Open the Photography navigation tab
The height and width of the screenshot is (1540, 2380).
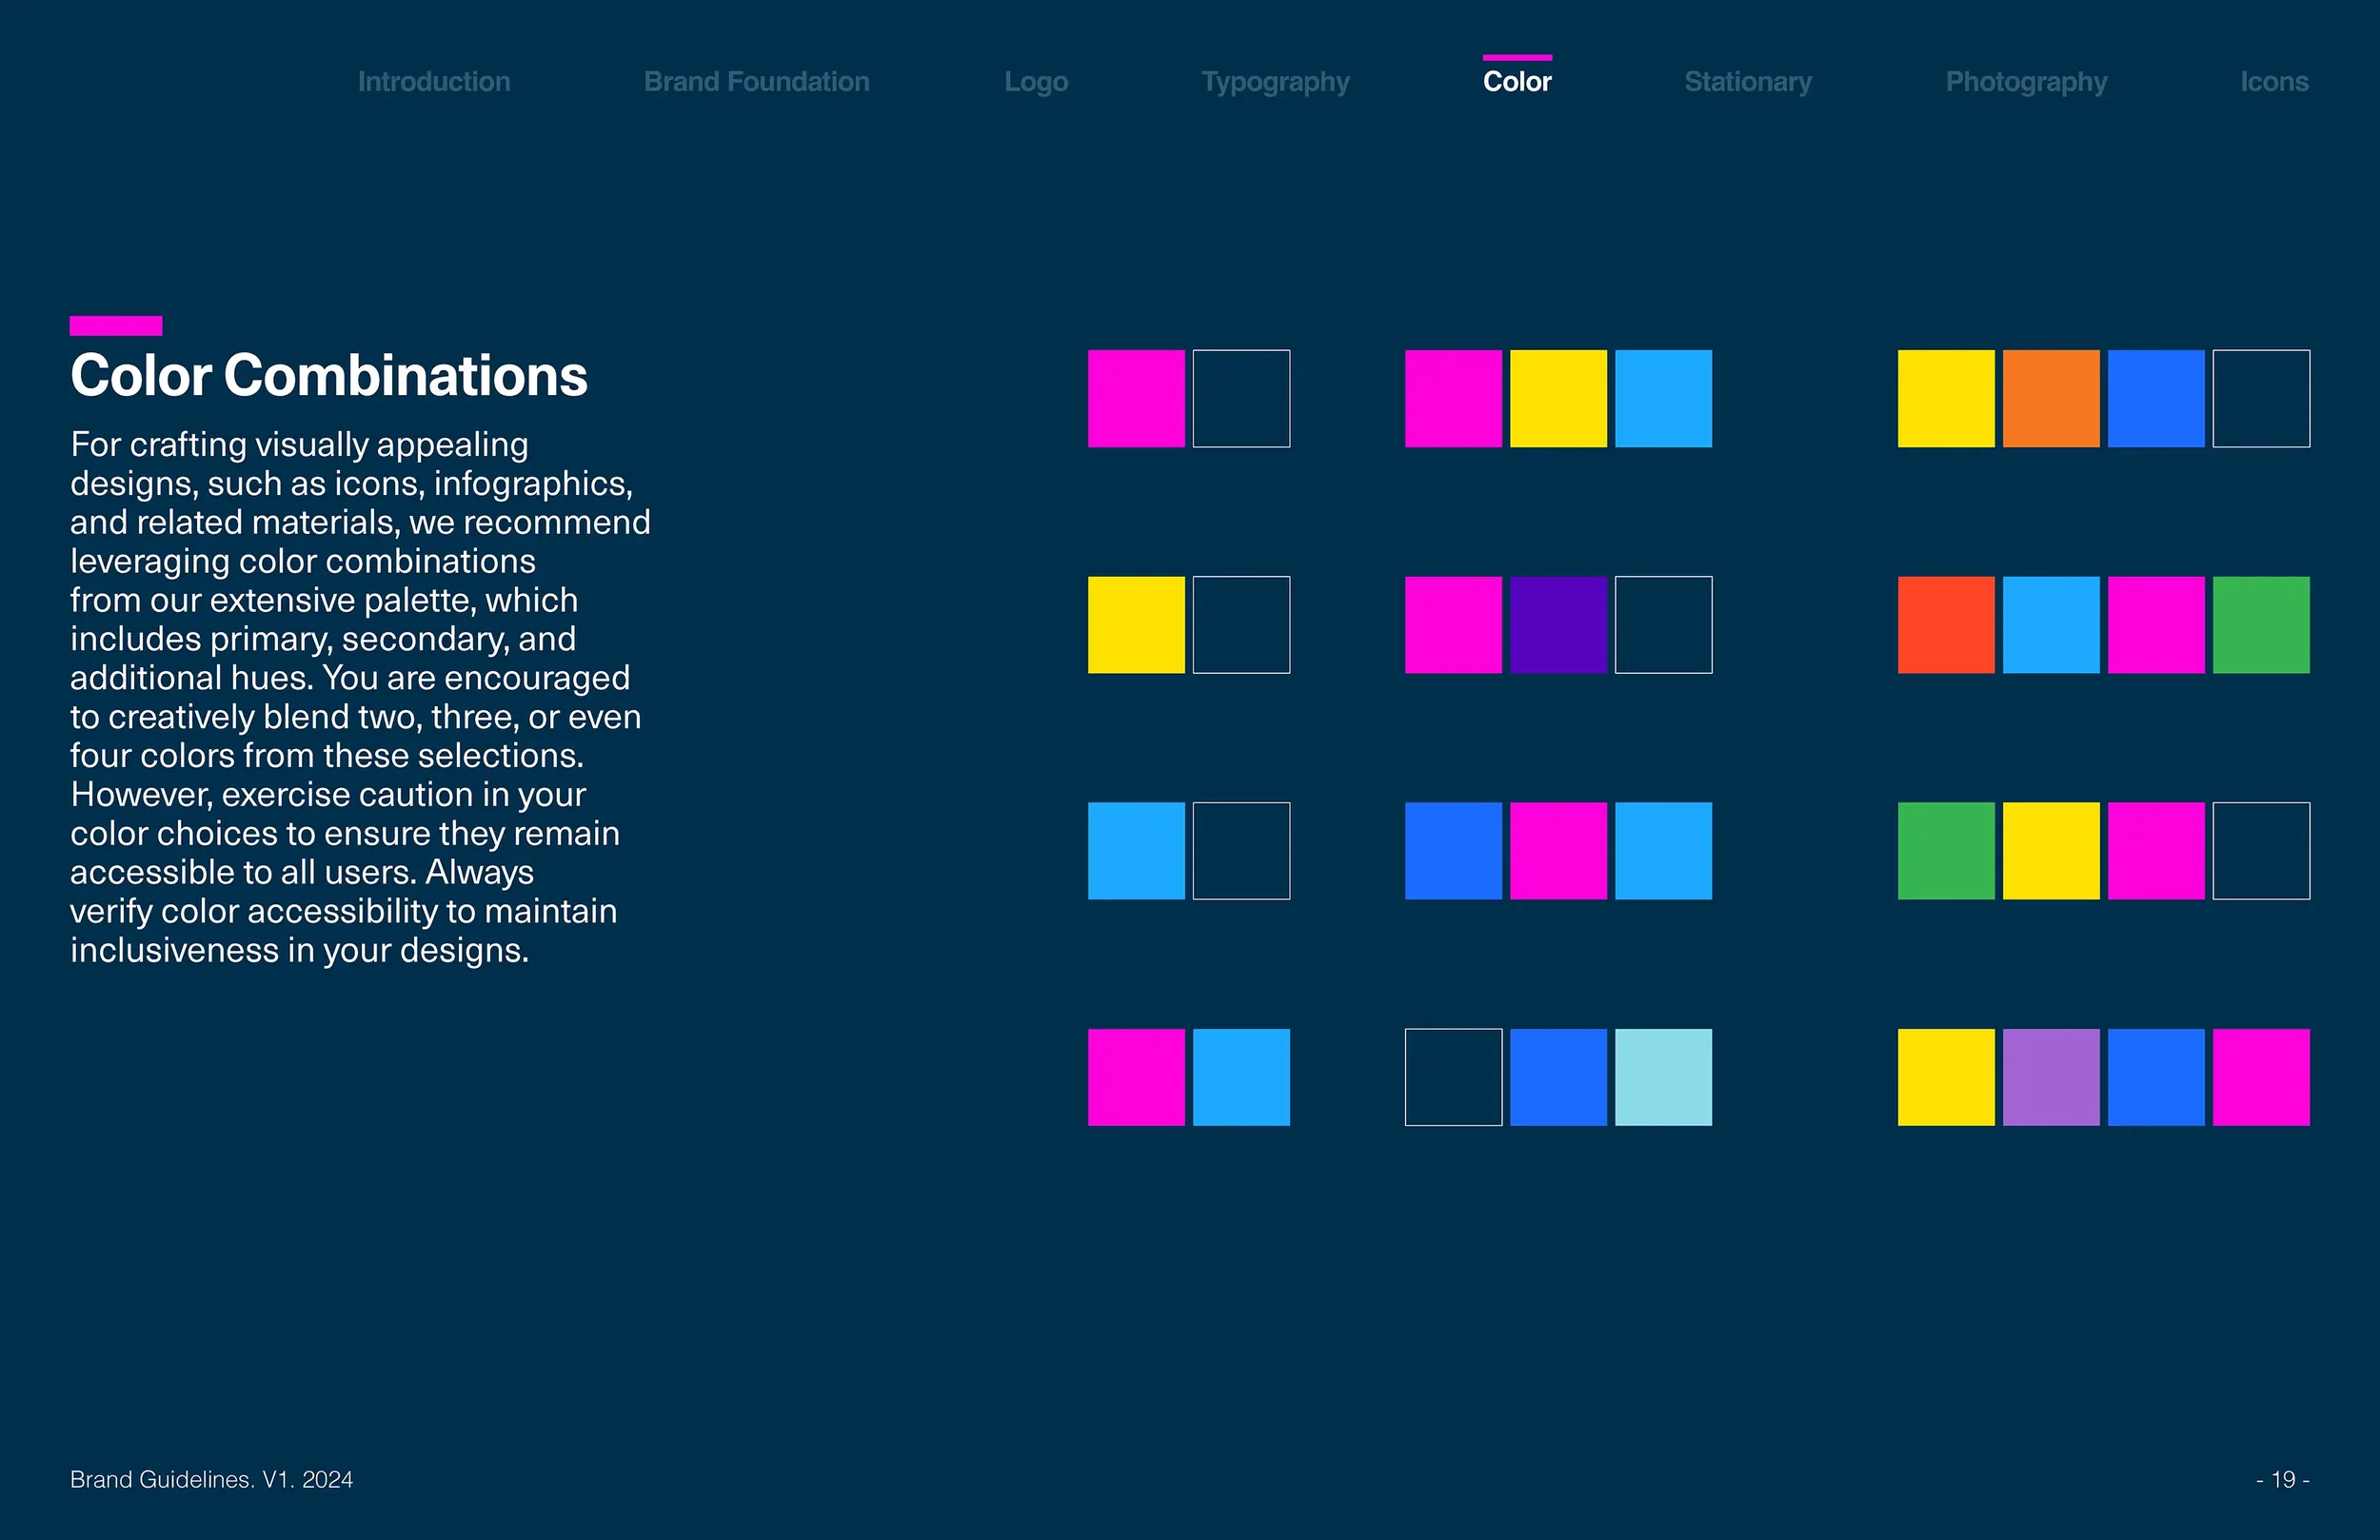point(2026,82)
